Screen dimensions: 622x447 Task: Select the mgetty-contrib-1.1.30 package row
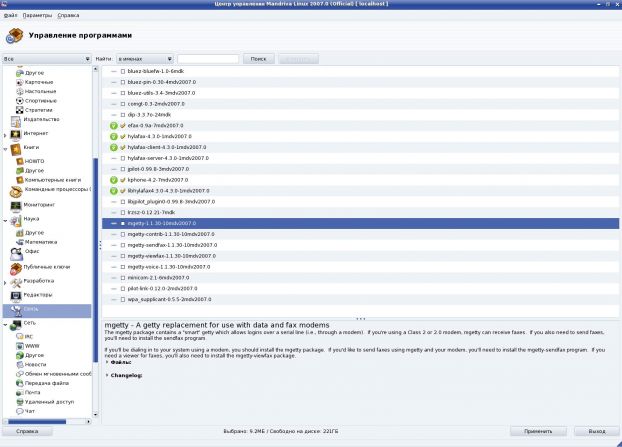click(x=360, y=234)
